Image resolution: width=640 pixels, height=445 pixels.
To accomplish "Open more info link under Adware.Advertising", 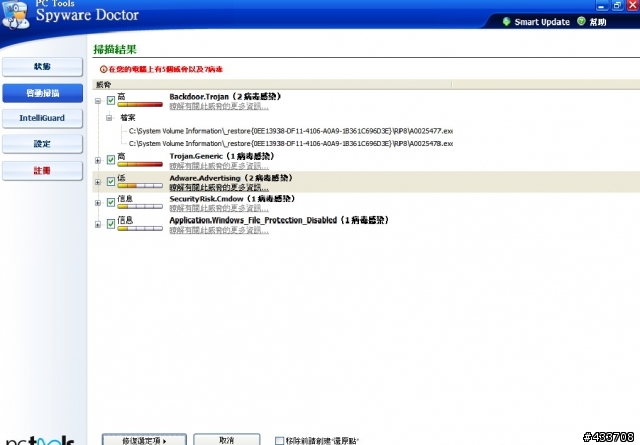I will point(219,188).
